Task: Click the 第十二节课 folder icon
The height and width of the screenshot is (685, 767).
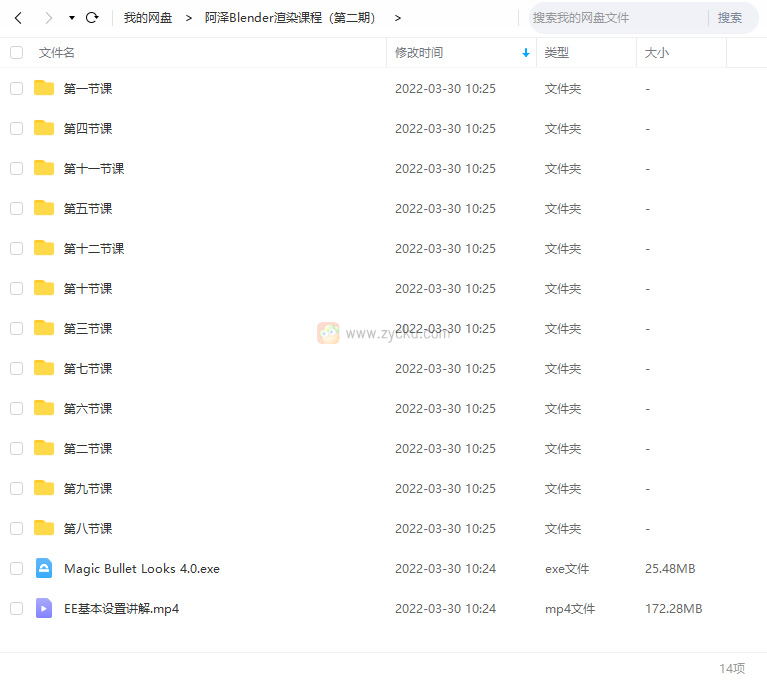Action: point(44,248)
